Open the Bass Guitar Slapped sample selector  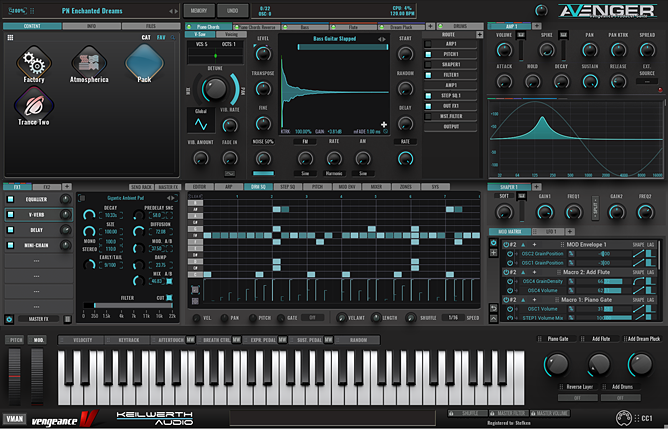pyautogui.click(x=334, y=39)
